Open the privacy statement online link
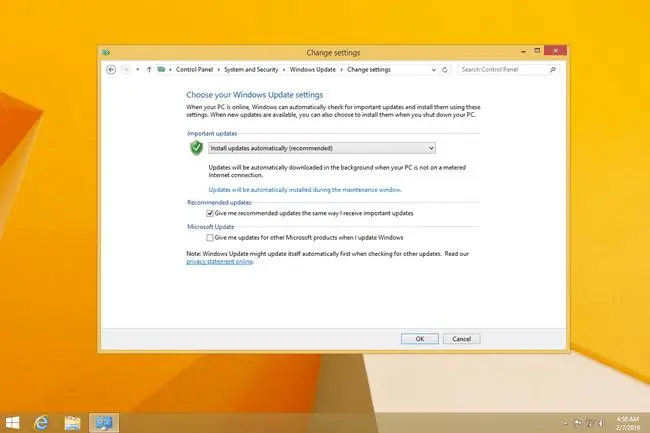Screen dimensions: 650x433 click(x=219, y=261)
